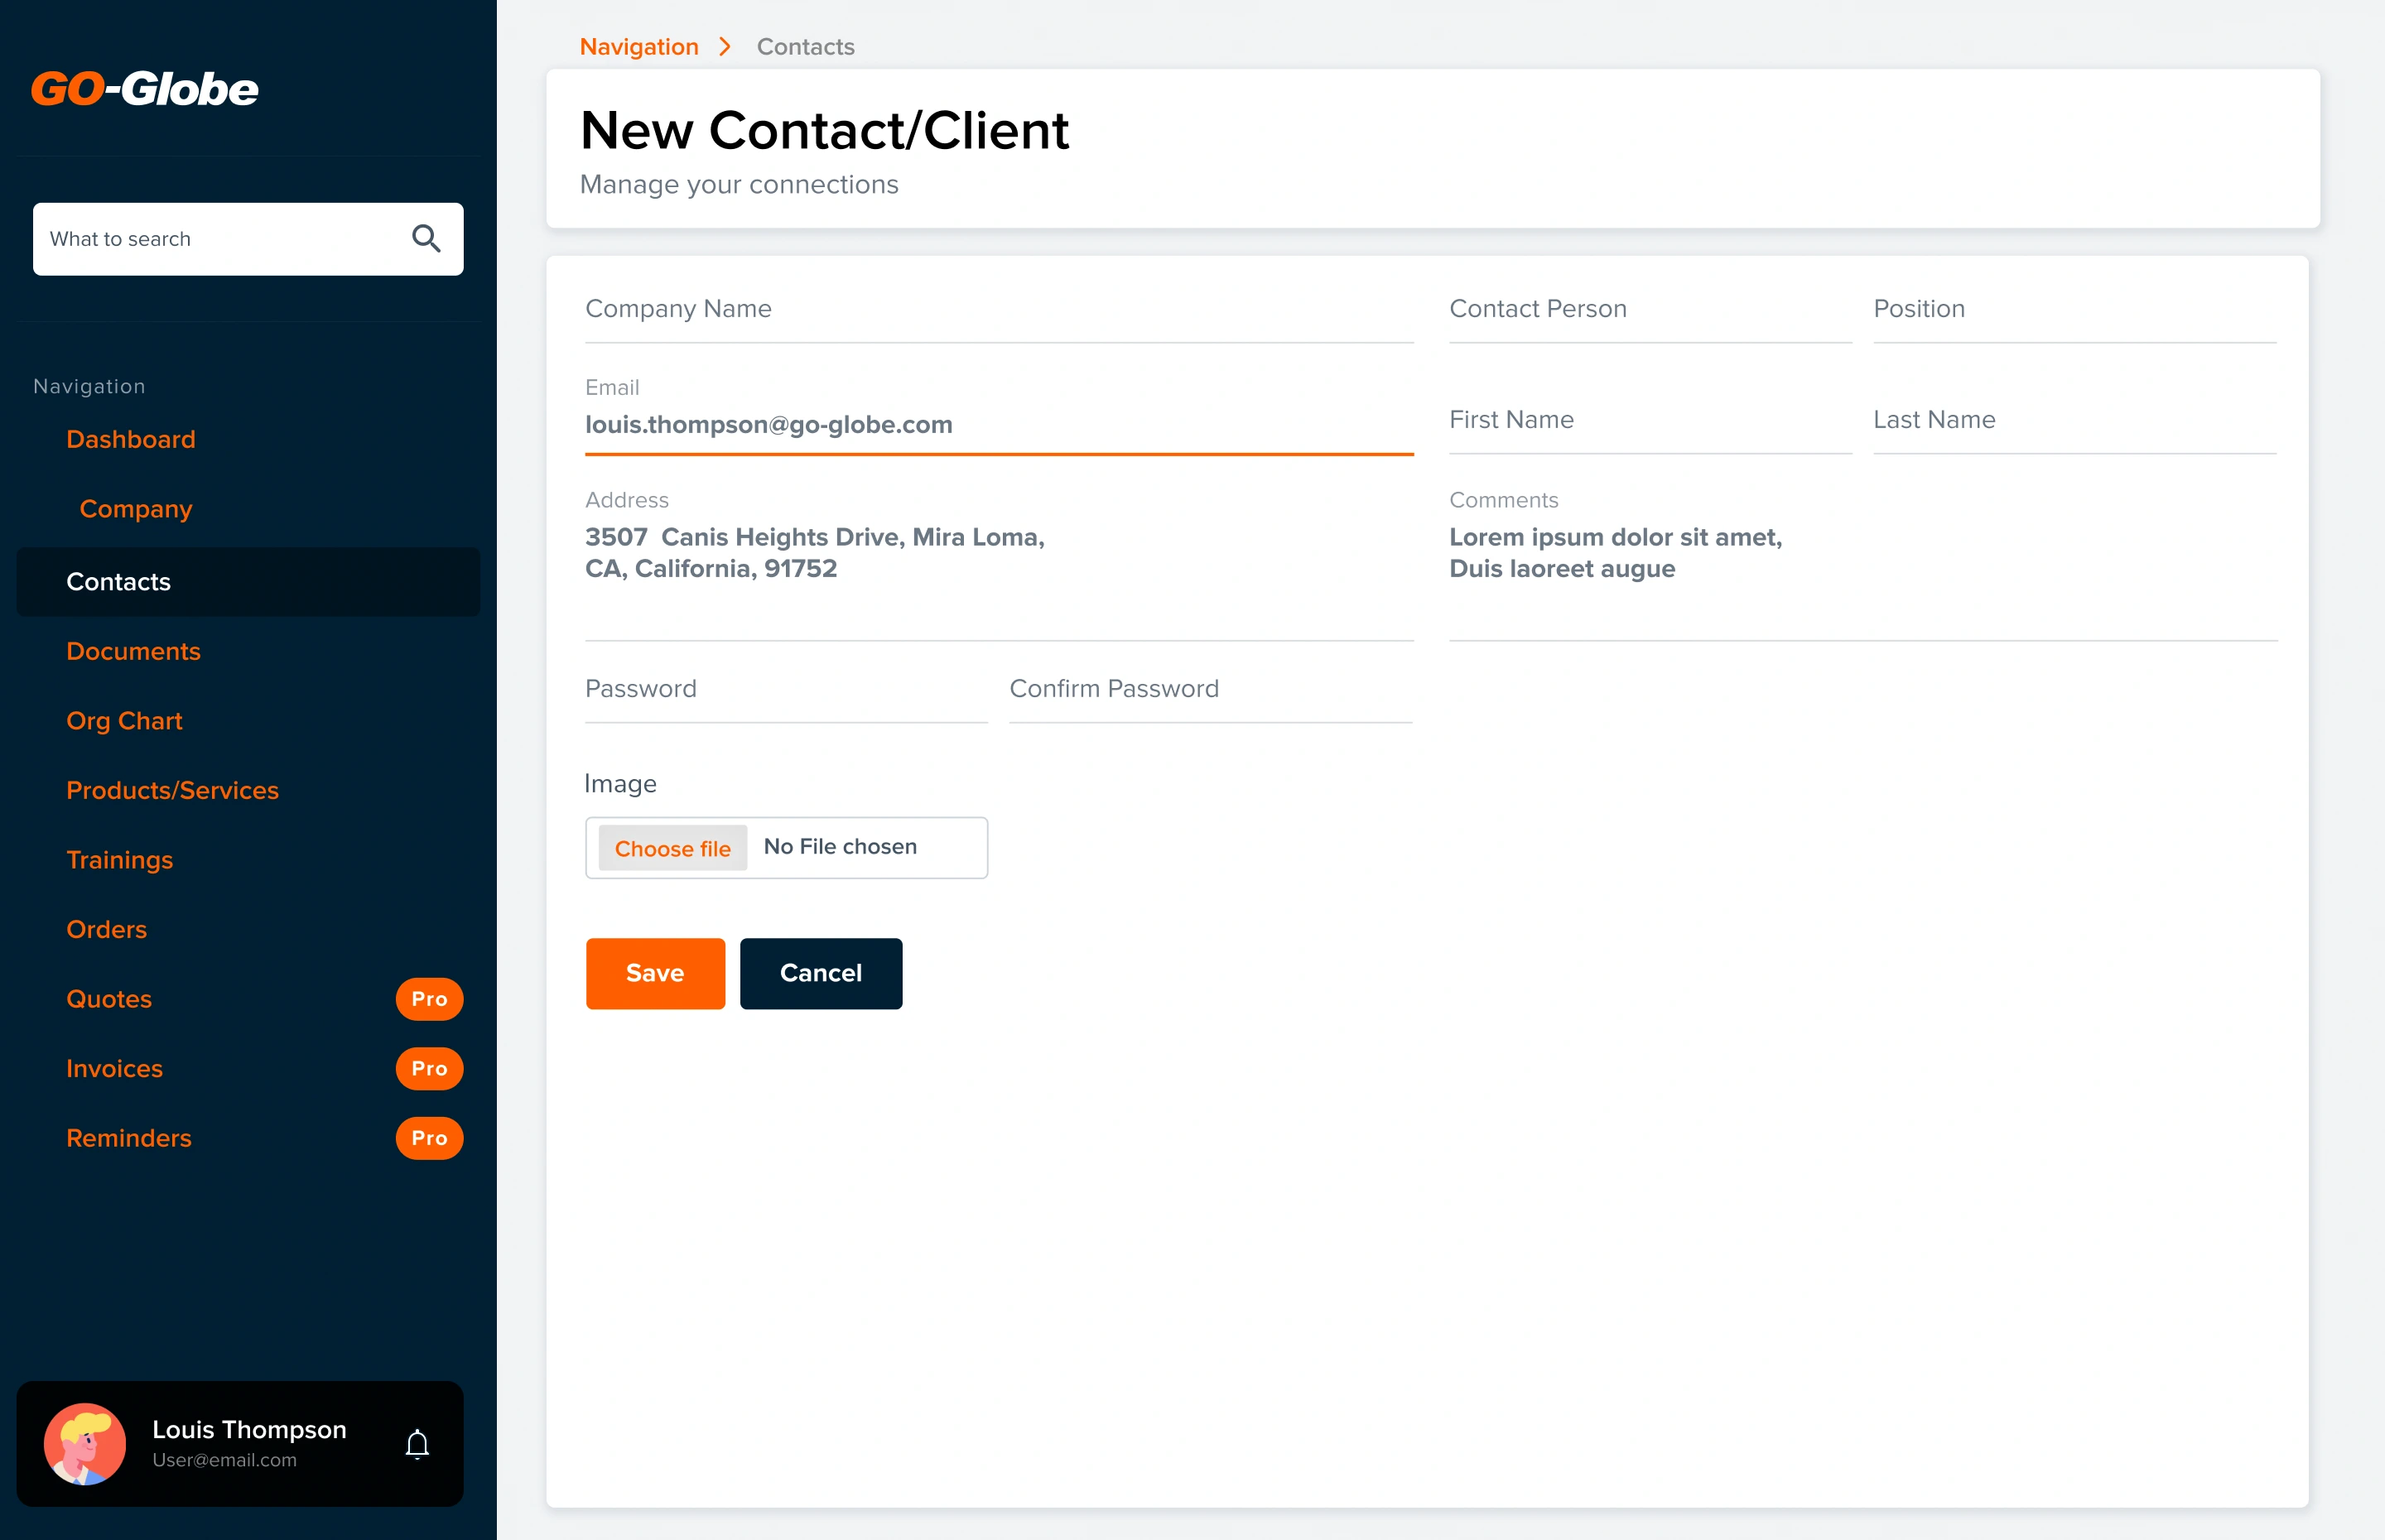Click the Pro badge next to Reminders
This screenshot has width=2385, height=1540.
coord(429,1137)
